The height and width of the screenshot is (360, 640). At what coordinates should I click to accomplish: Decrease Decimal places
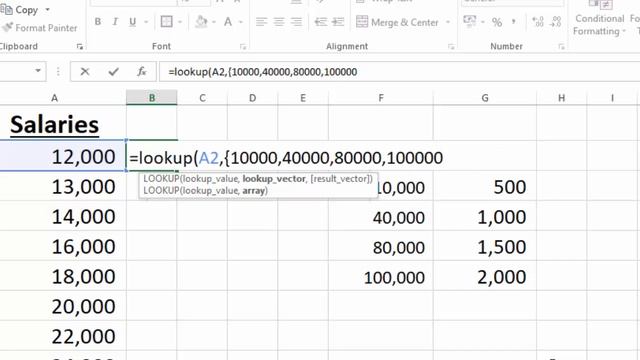click(x=556, y=22)
